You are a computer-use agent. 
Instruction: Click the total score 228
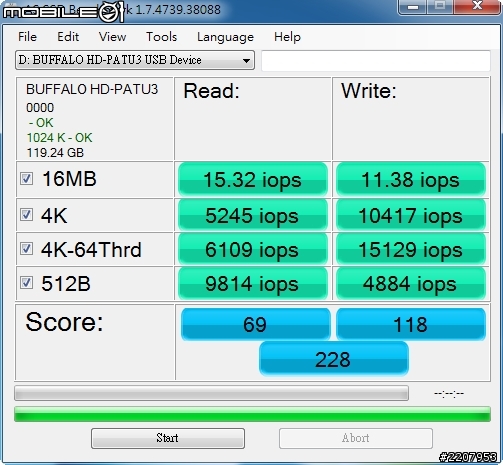pos(333,359)
